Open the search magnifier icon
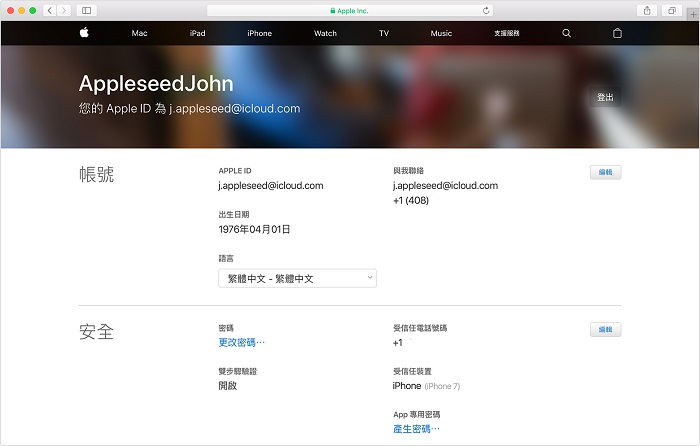 point(567,33)
